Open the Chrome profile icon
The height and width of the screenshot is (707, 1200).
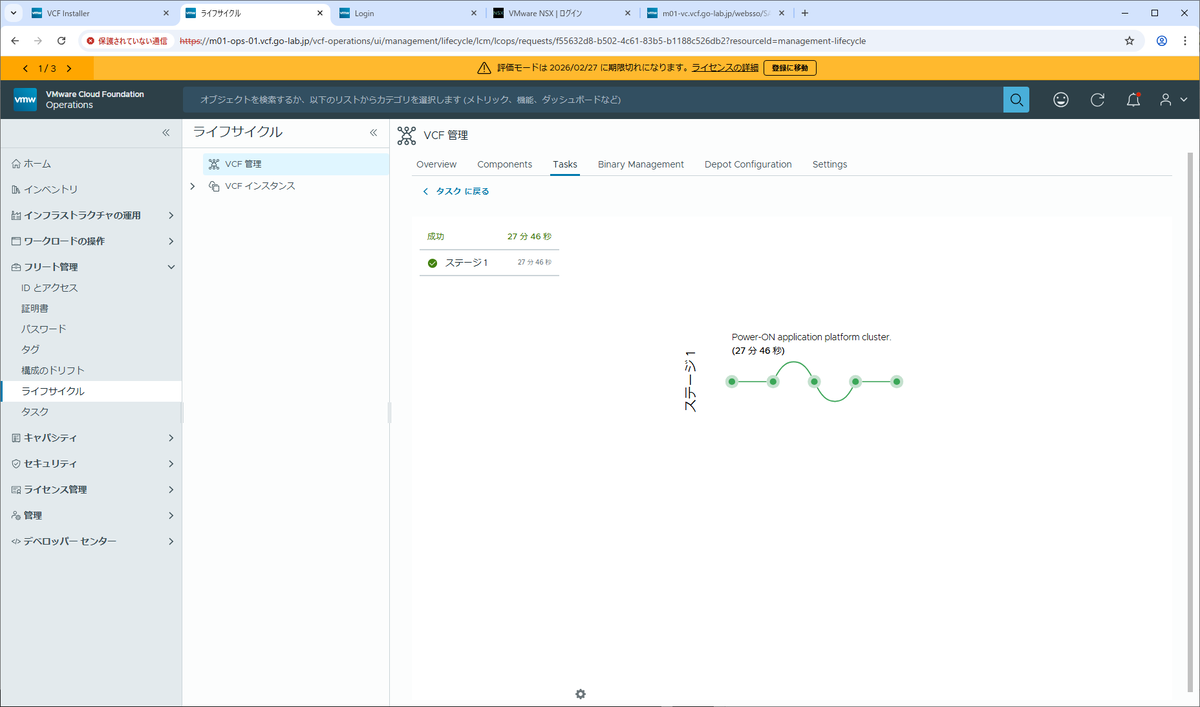1162,41
